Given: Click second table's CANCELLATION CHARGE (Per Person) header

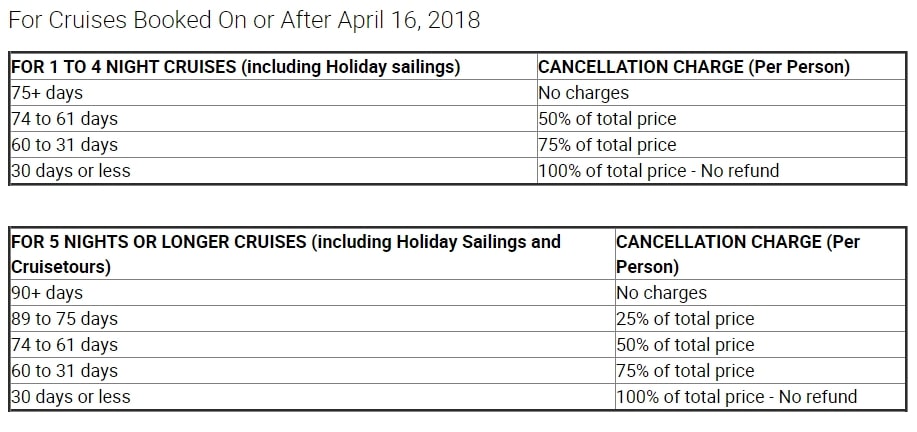Looking at the screenshot, I should pos(760,254).
